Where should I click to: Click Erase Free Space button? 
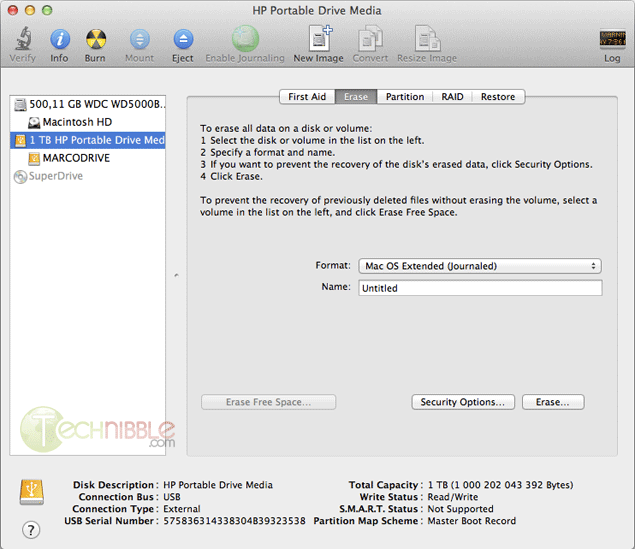268,402
